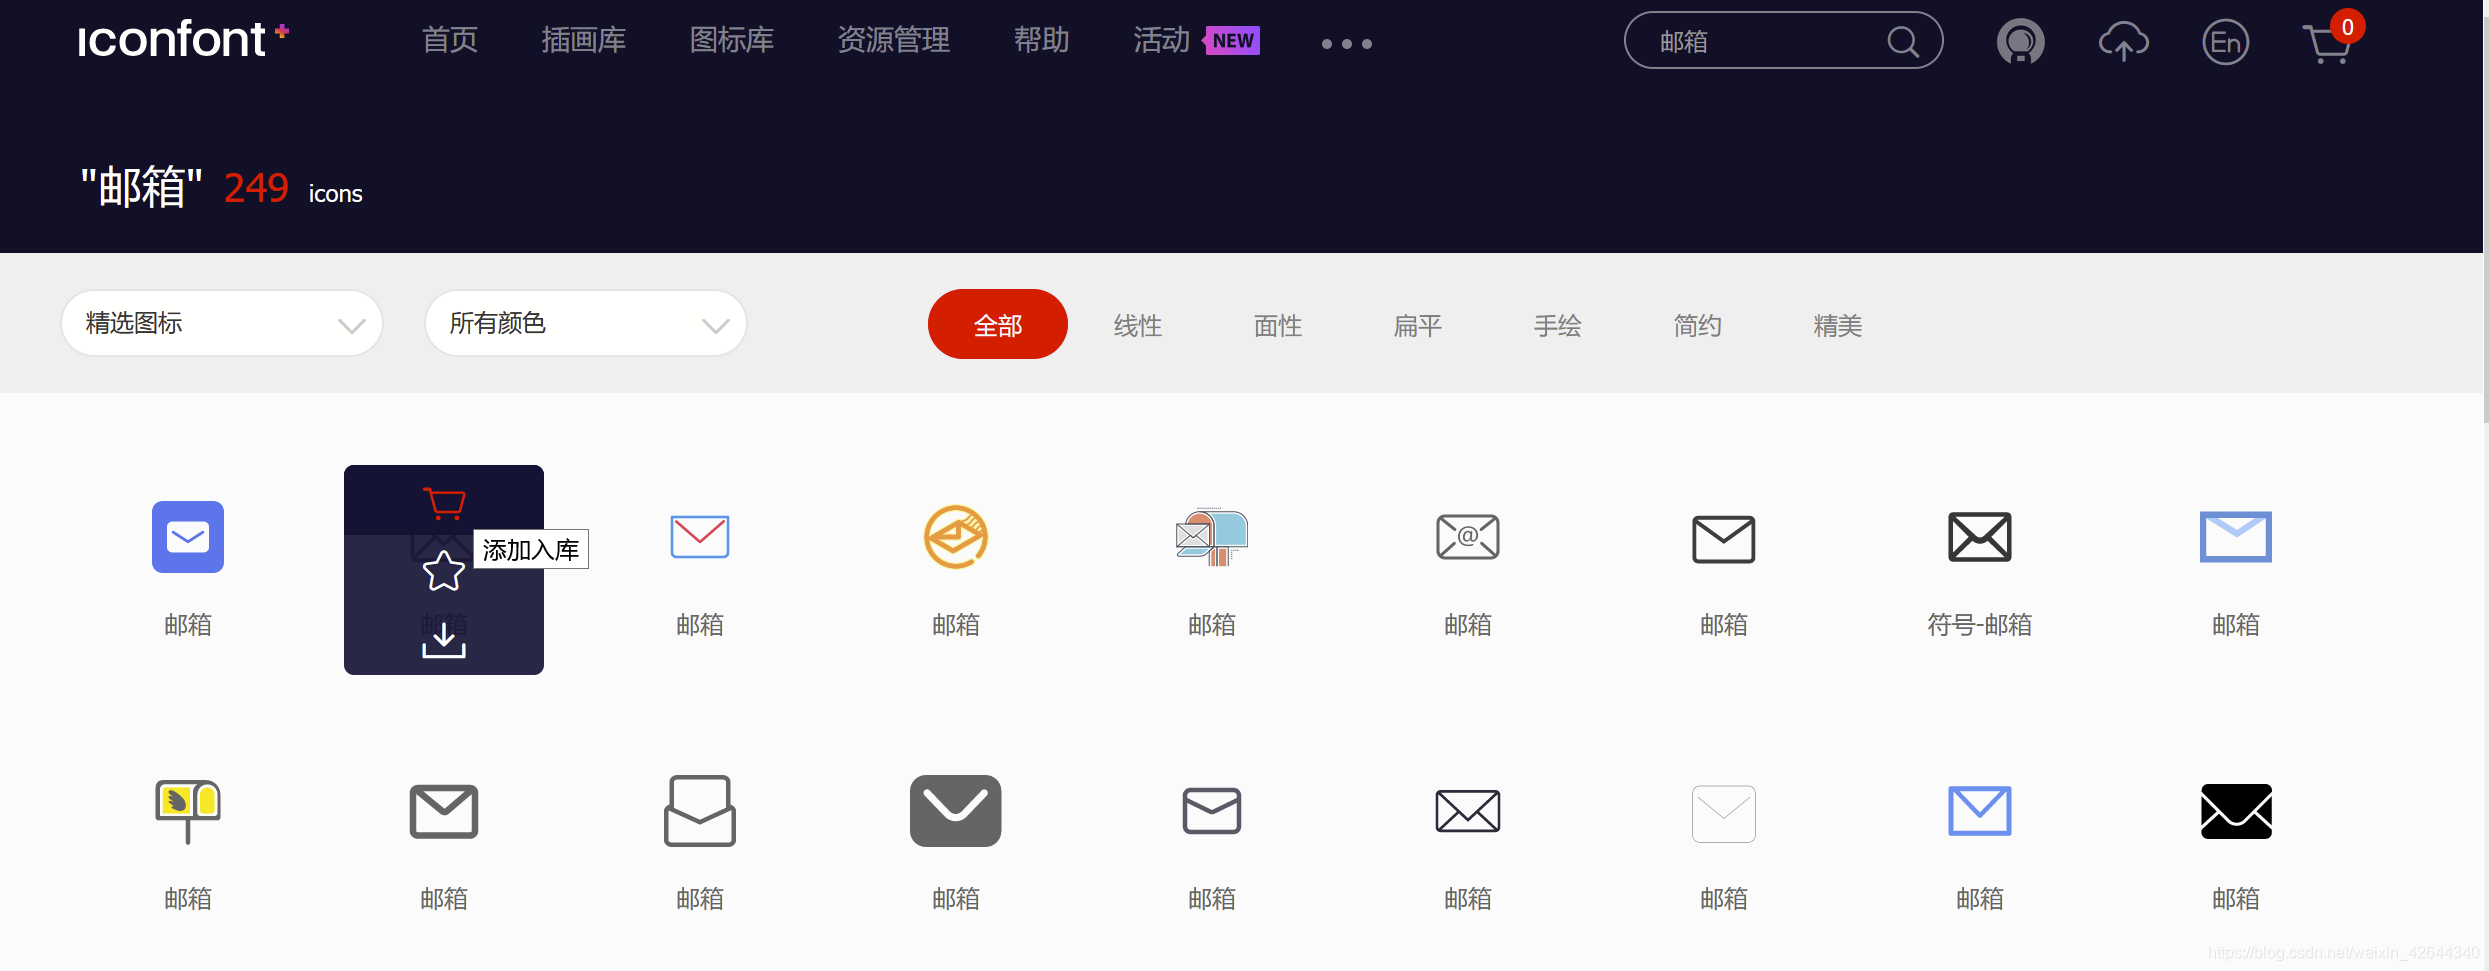The image size is (2489, 971).
Task: Favorite the hovered icon with star
Action: [x=444, y=571]
